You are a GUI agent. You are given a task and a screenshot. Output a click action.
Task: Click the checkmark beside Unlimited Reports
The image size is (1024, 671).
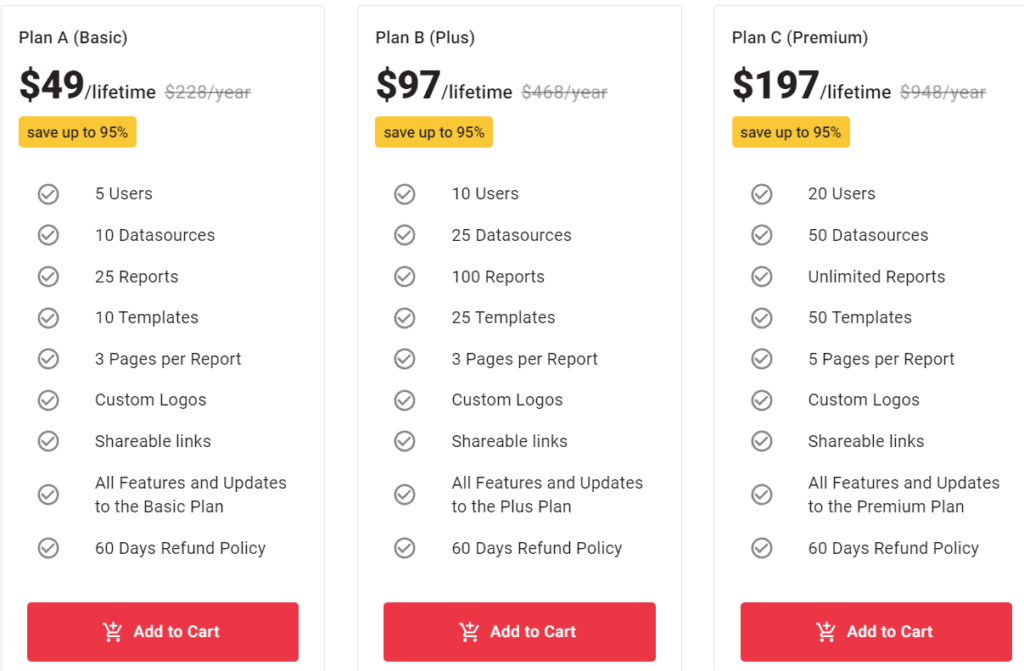tap(762, 276)
